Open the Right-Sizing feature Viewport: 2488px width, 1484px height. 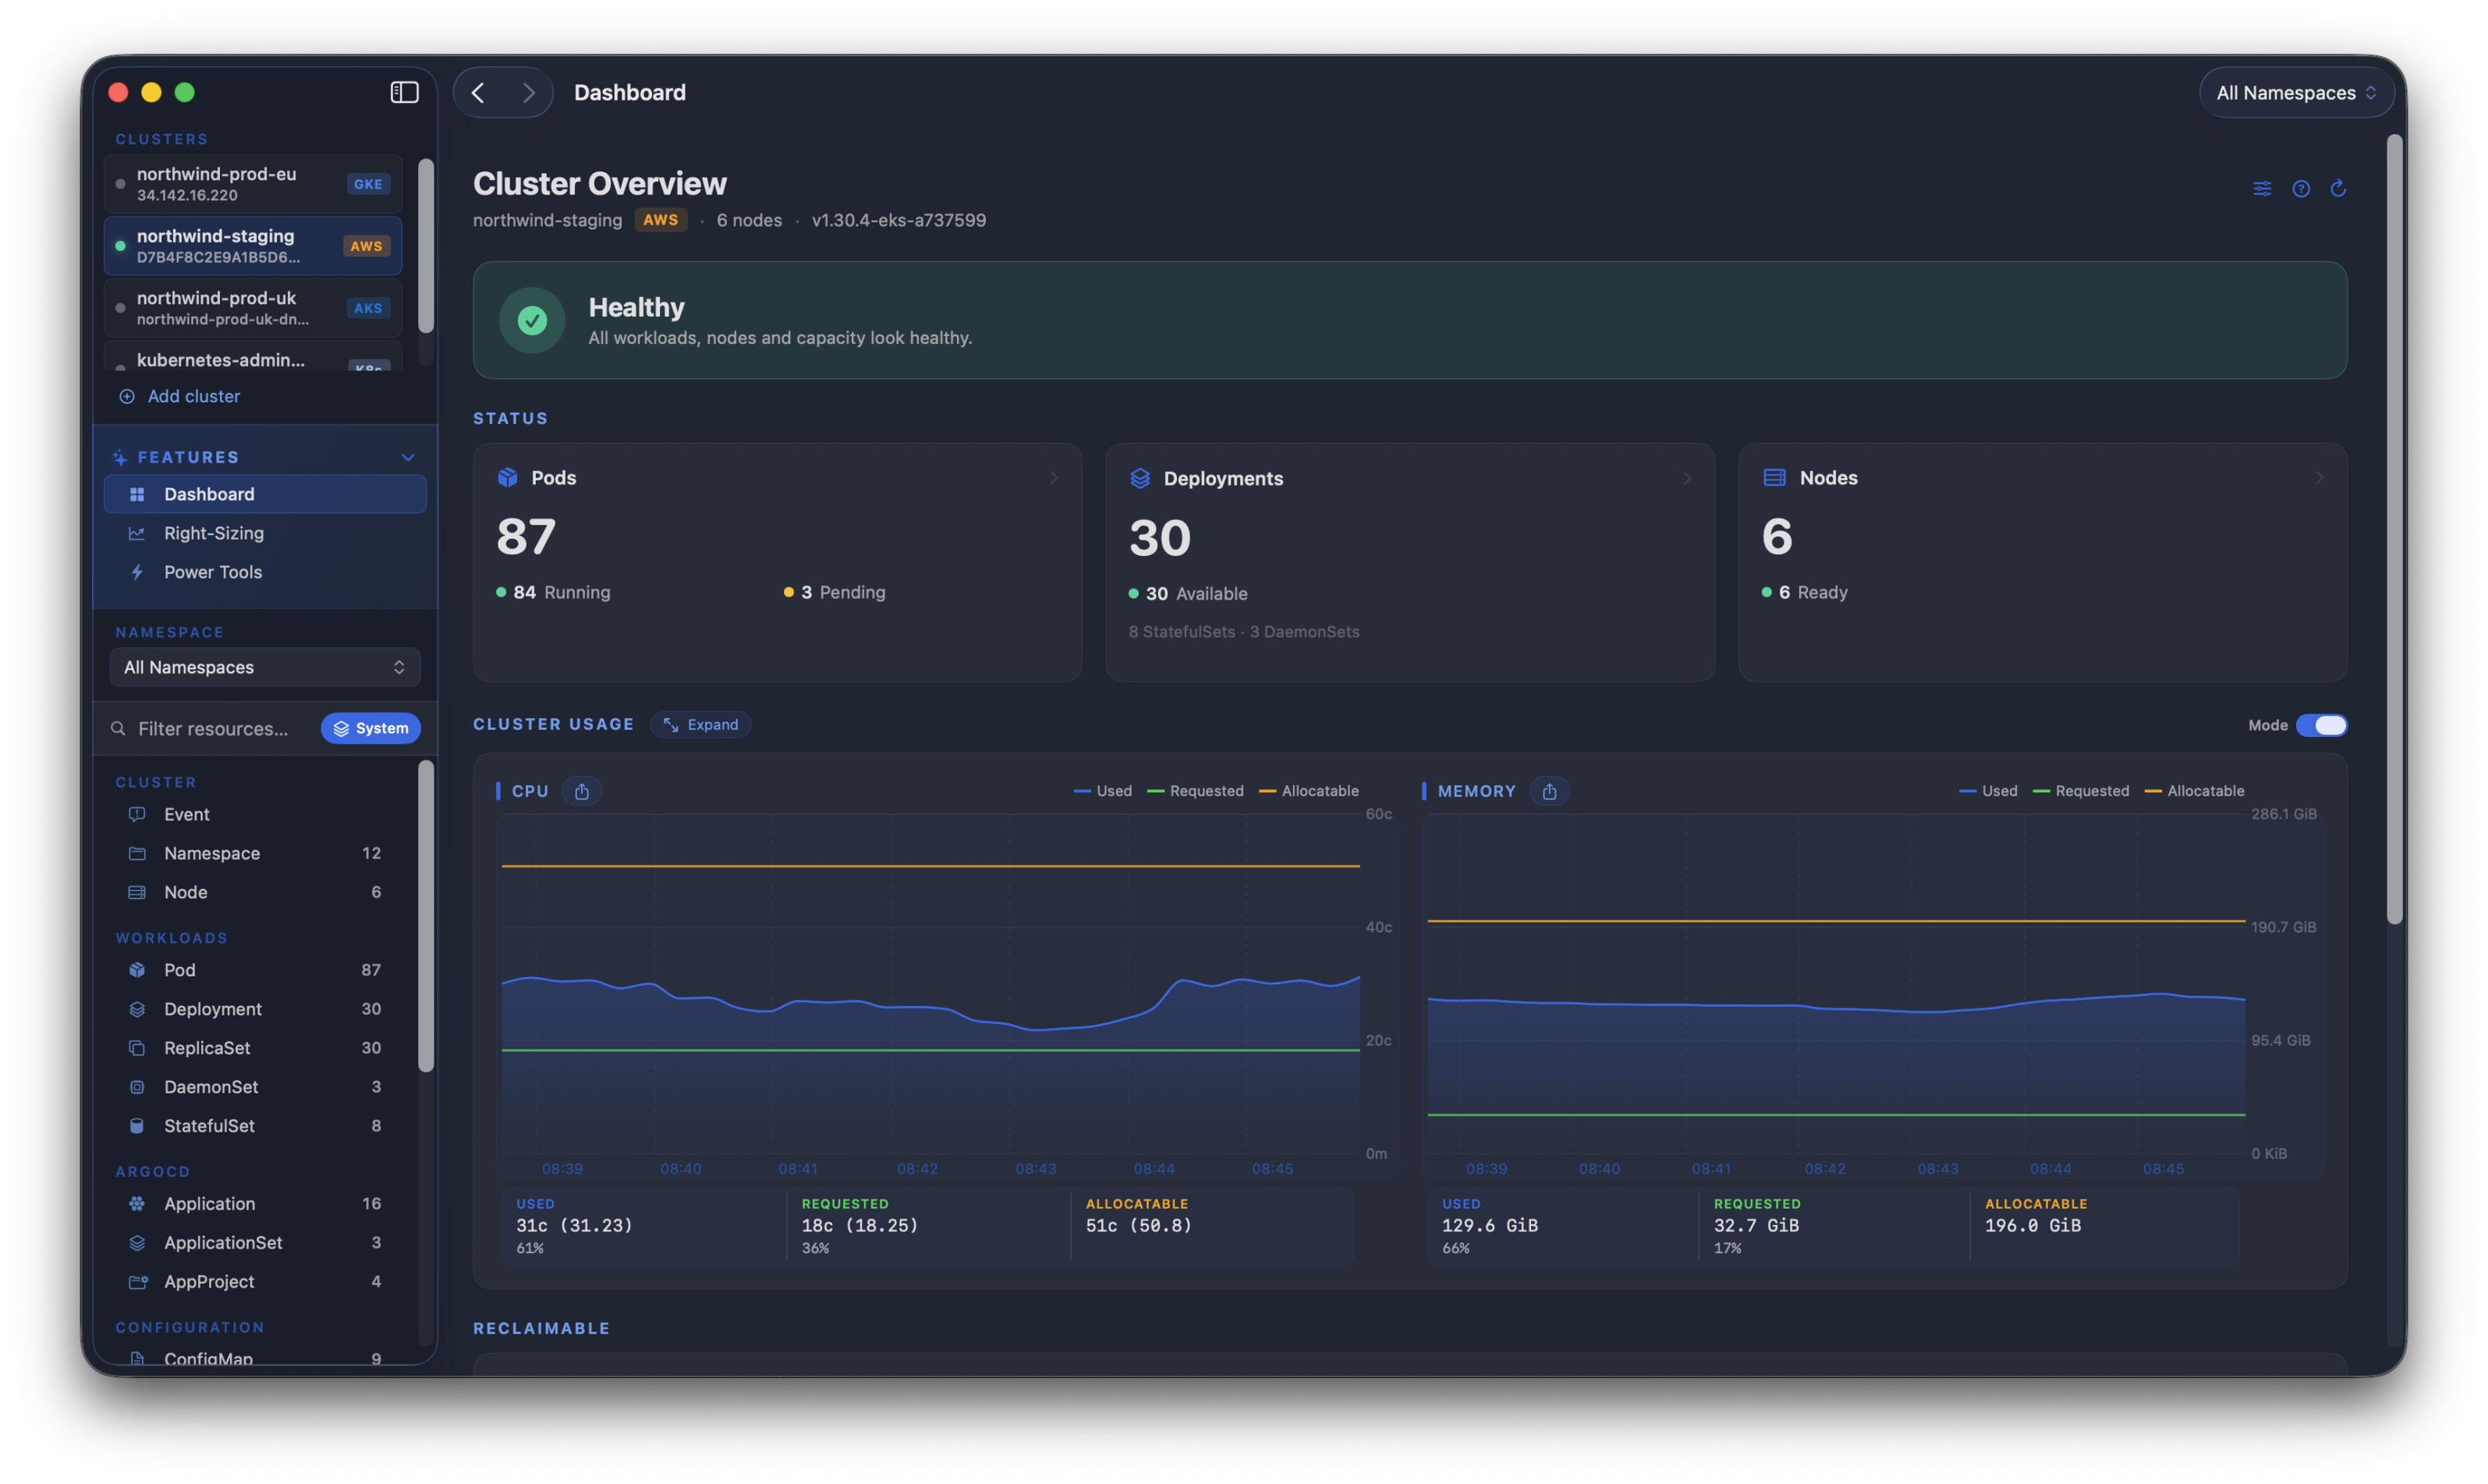(x=265, y=533)
